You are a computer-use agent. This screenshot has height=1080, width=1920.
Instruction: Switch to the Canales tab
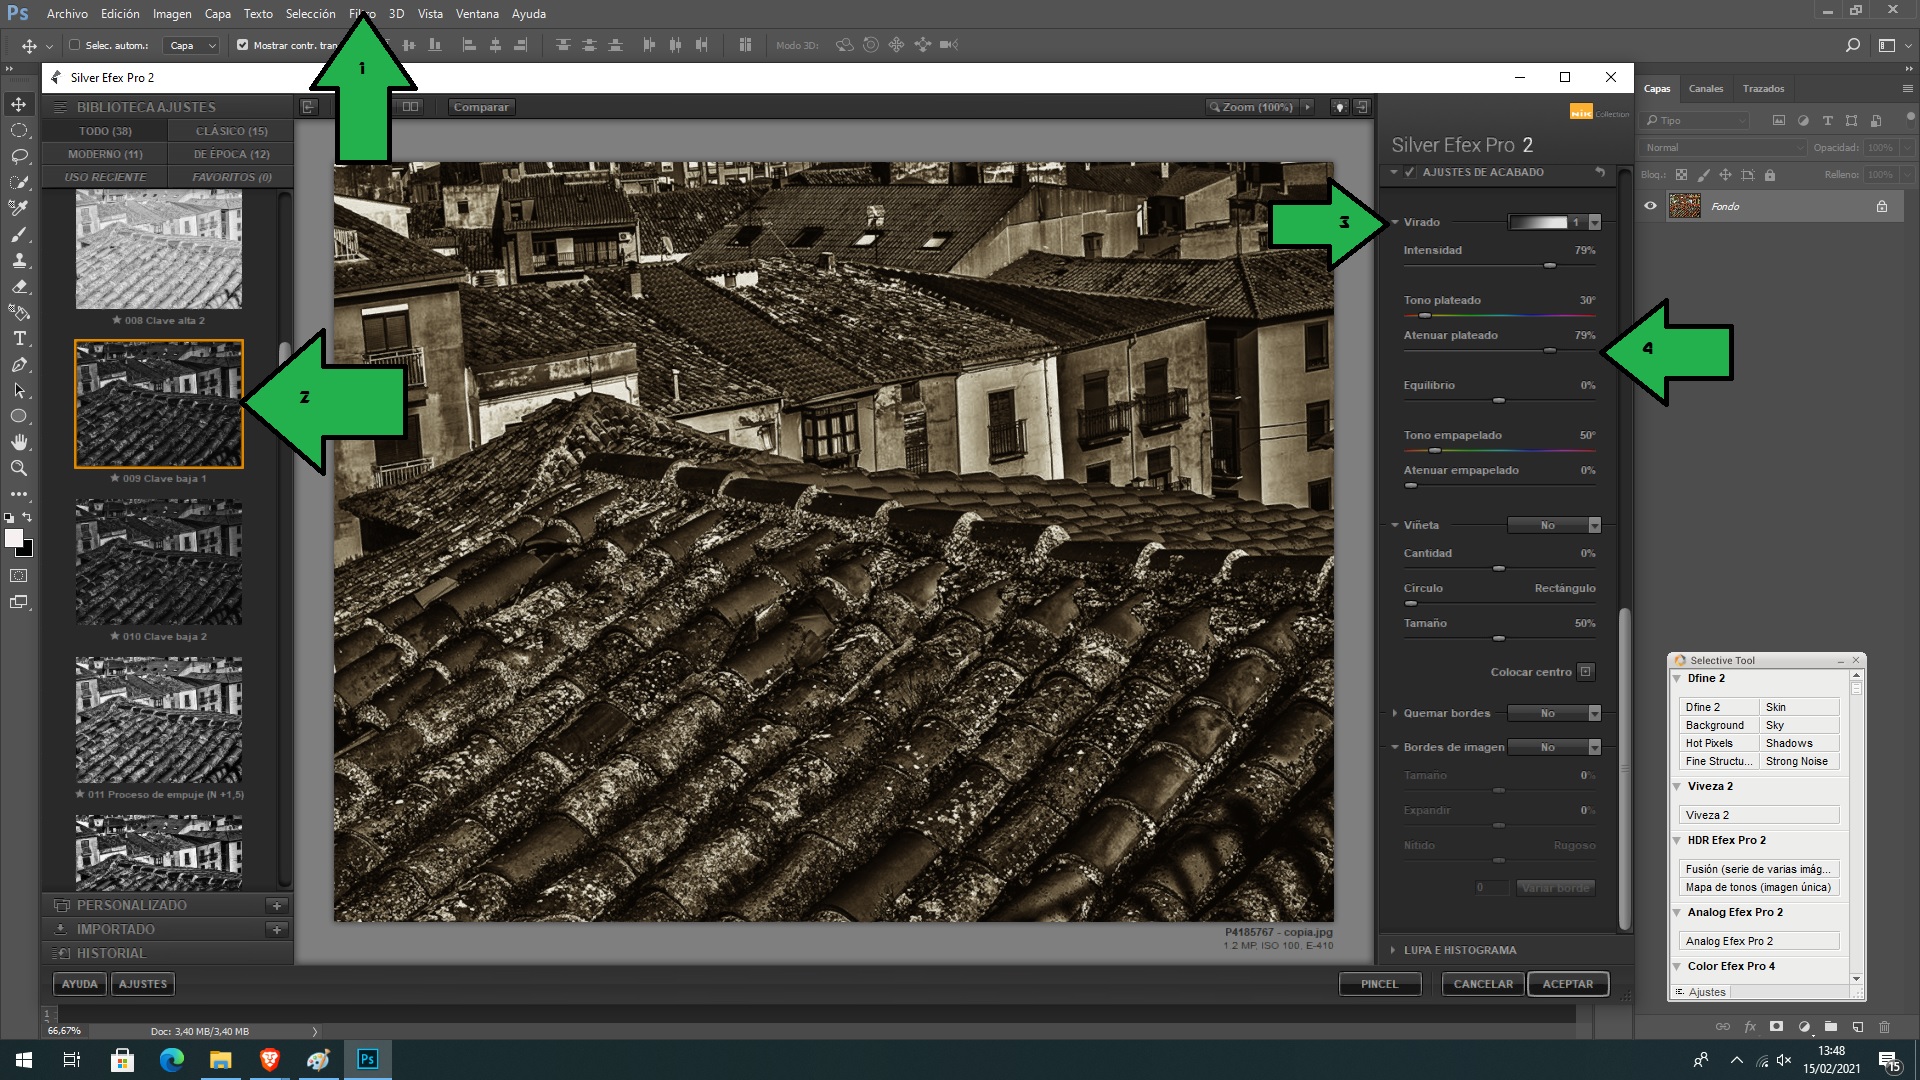pyautogui.click(x=1706, y=88)
